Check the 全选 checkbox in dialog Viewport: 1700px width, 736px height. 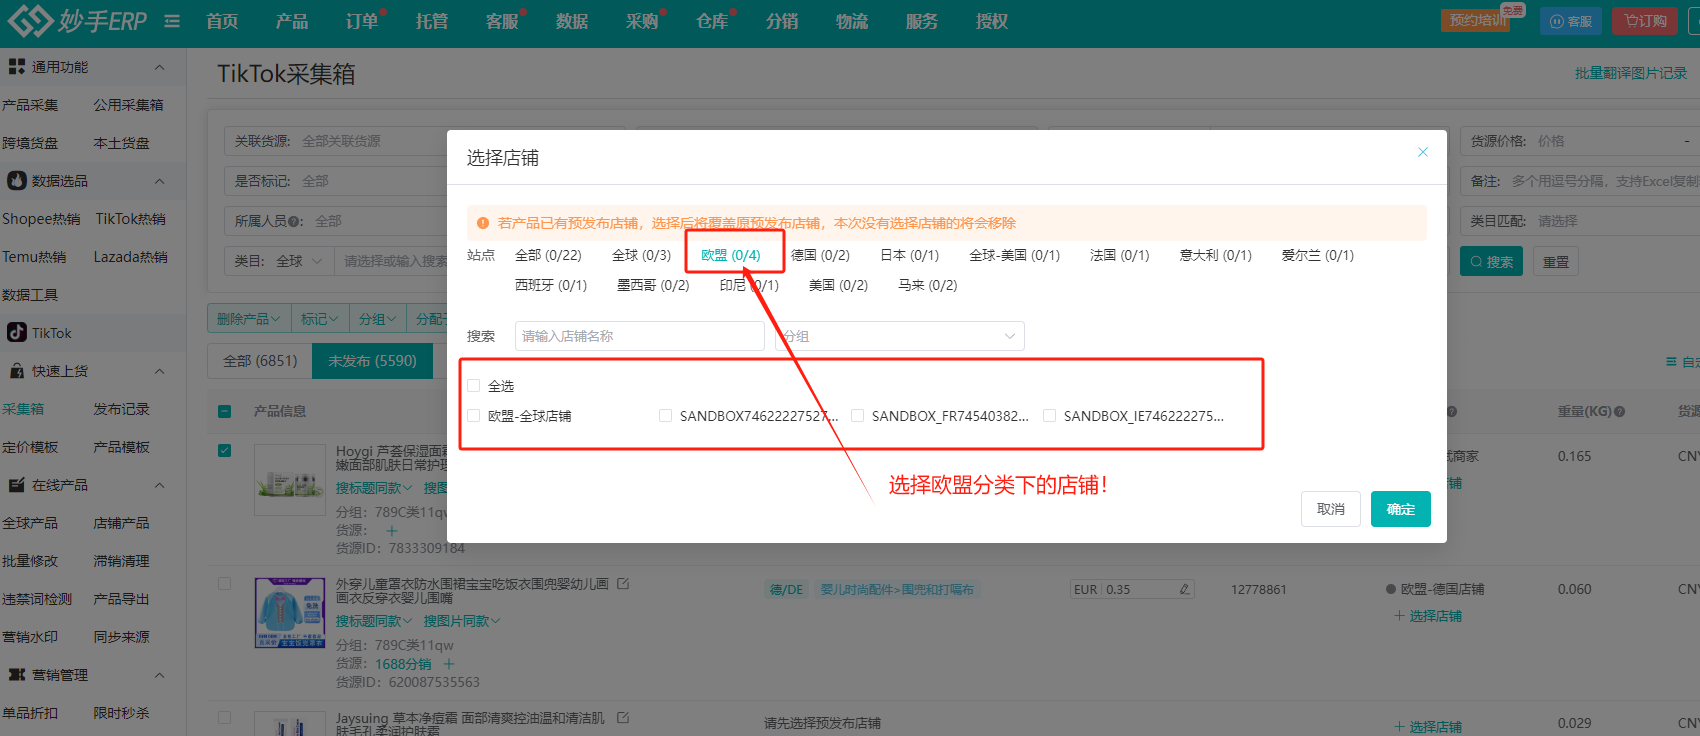[x=474, y=385]
